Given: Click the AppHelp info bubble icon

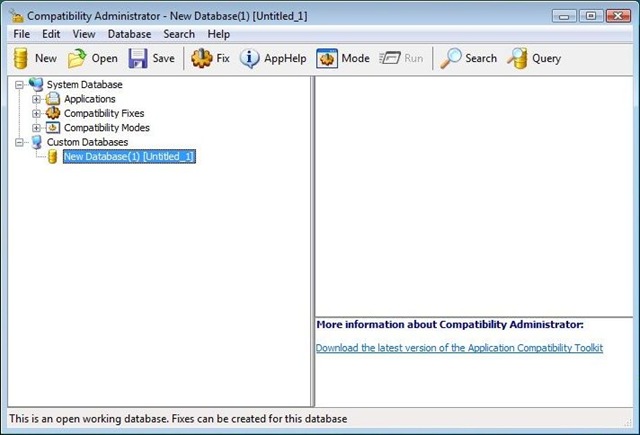Looking at the screenshot, I should [x=249, y=58].
